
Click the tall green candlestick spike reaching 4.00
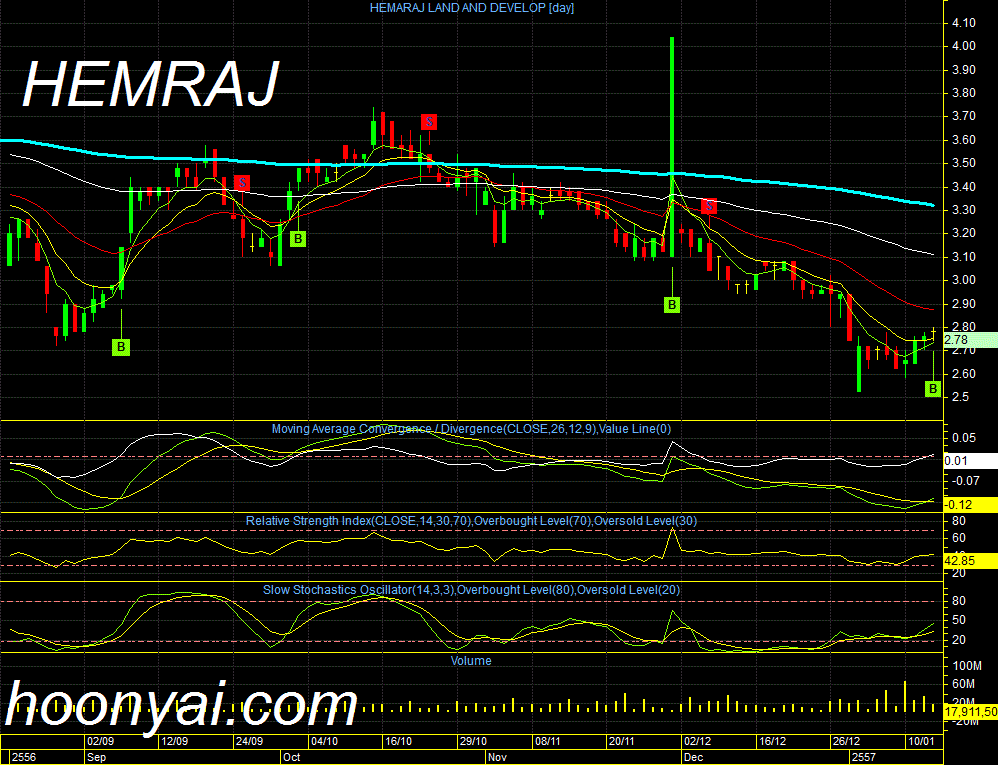672,146
